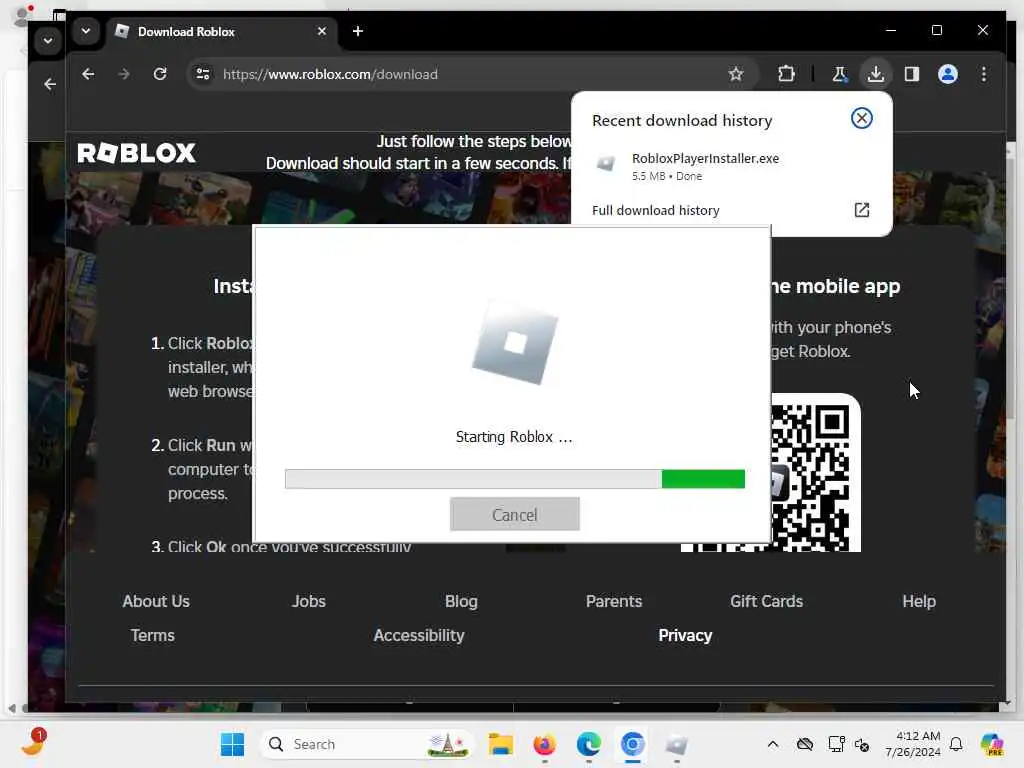Viewport: 1024px width, 768px height.
Task: Open site information icon in address bar
Action: (x=203, y=74)
